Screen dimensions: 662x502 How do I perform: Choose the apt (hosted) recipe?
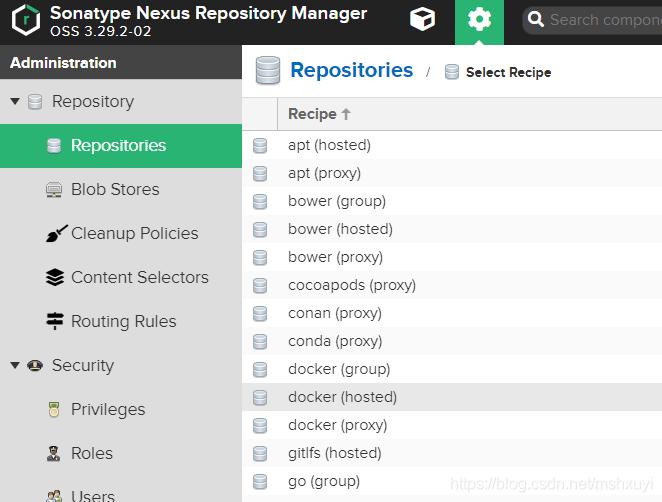(452, 145)
